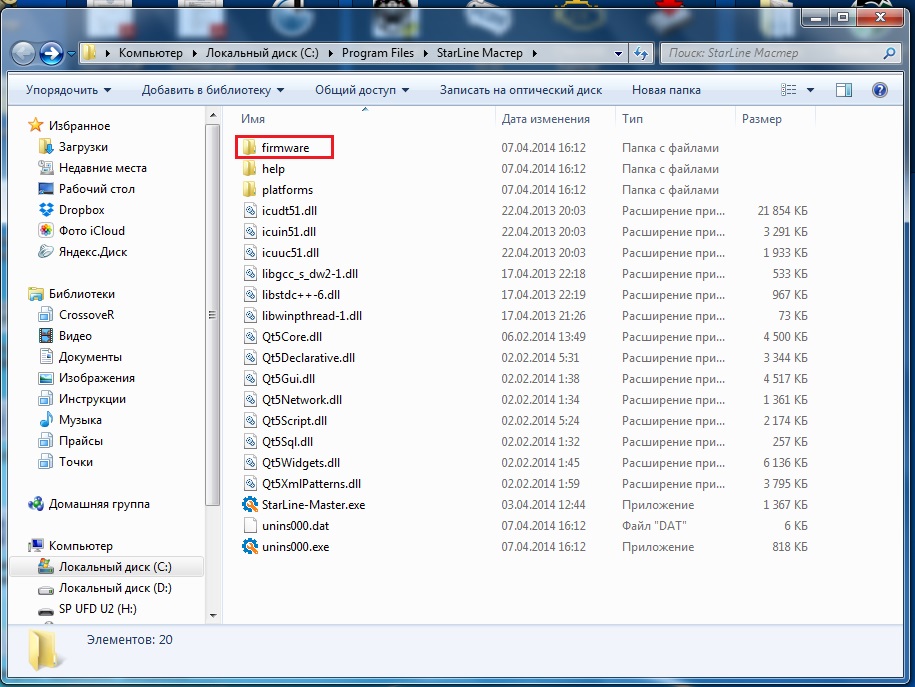Click the unins000.exe uninstaller icon
Viewport: 915px width, 687px height.
(x=250, y=547)
